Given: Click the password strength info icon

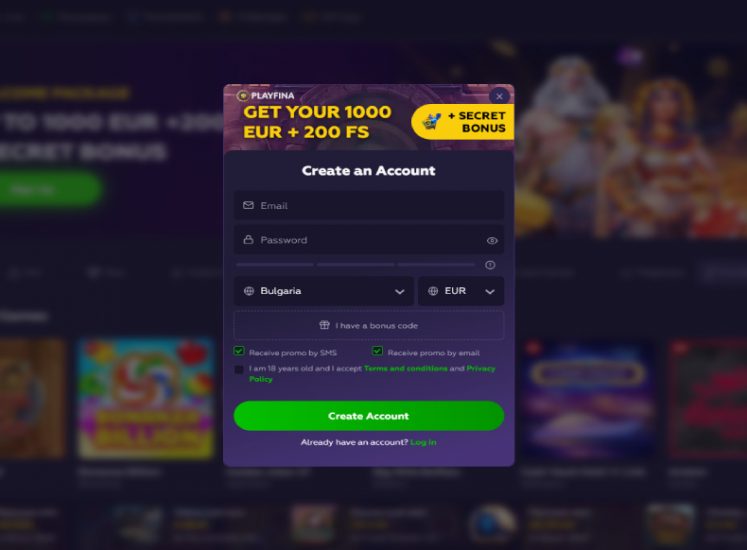Looking at the screenshot, I should (490, 265).
